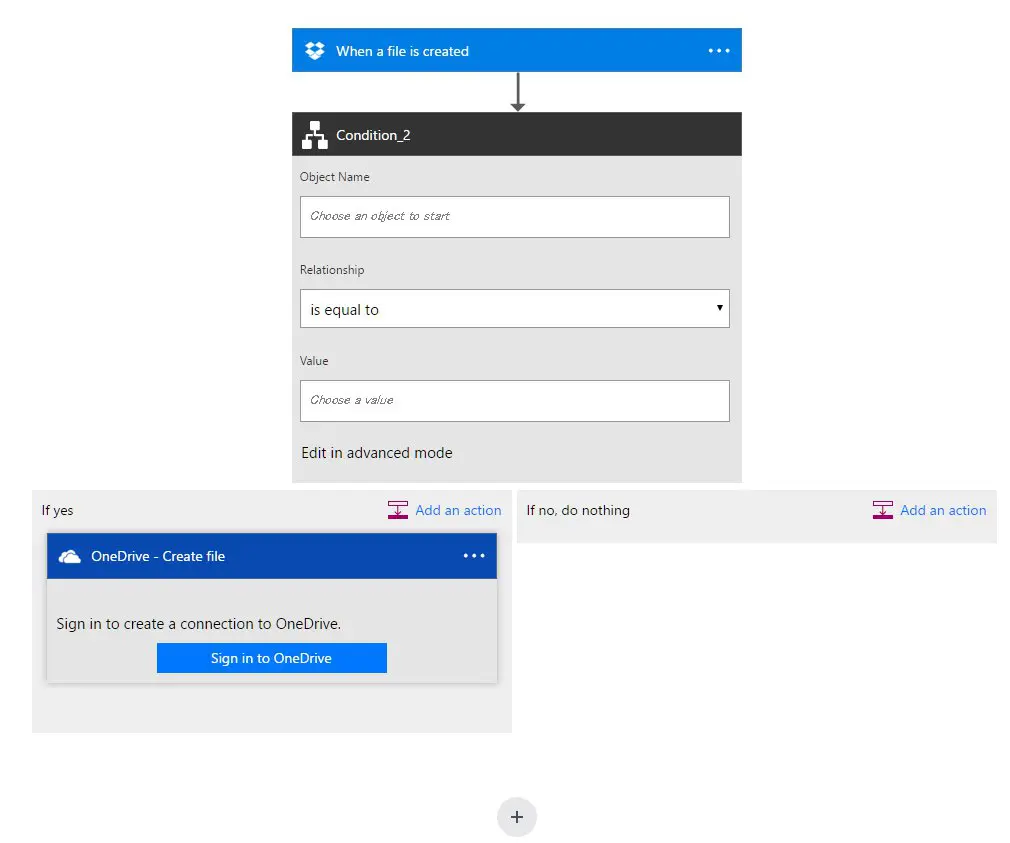
Task: Click the 'Choose a value' input field
Action: click(515, 401)
